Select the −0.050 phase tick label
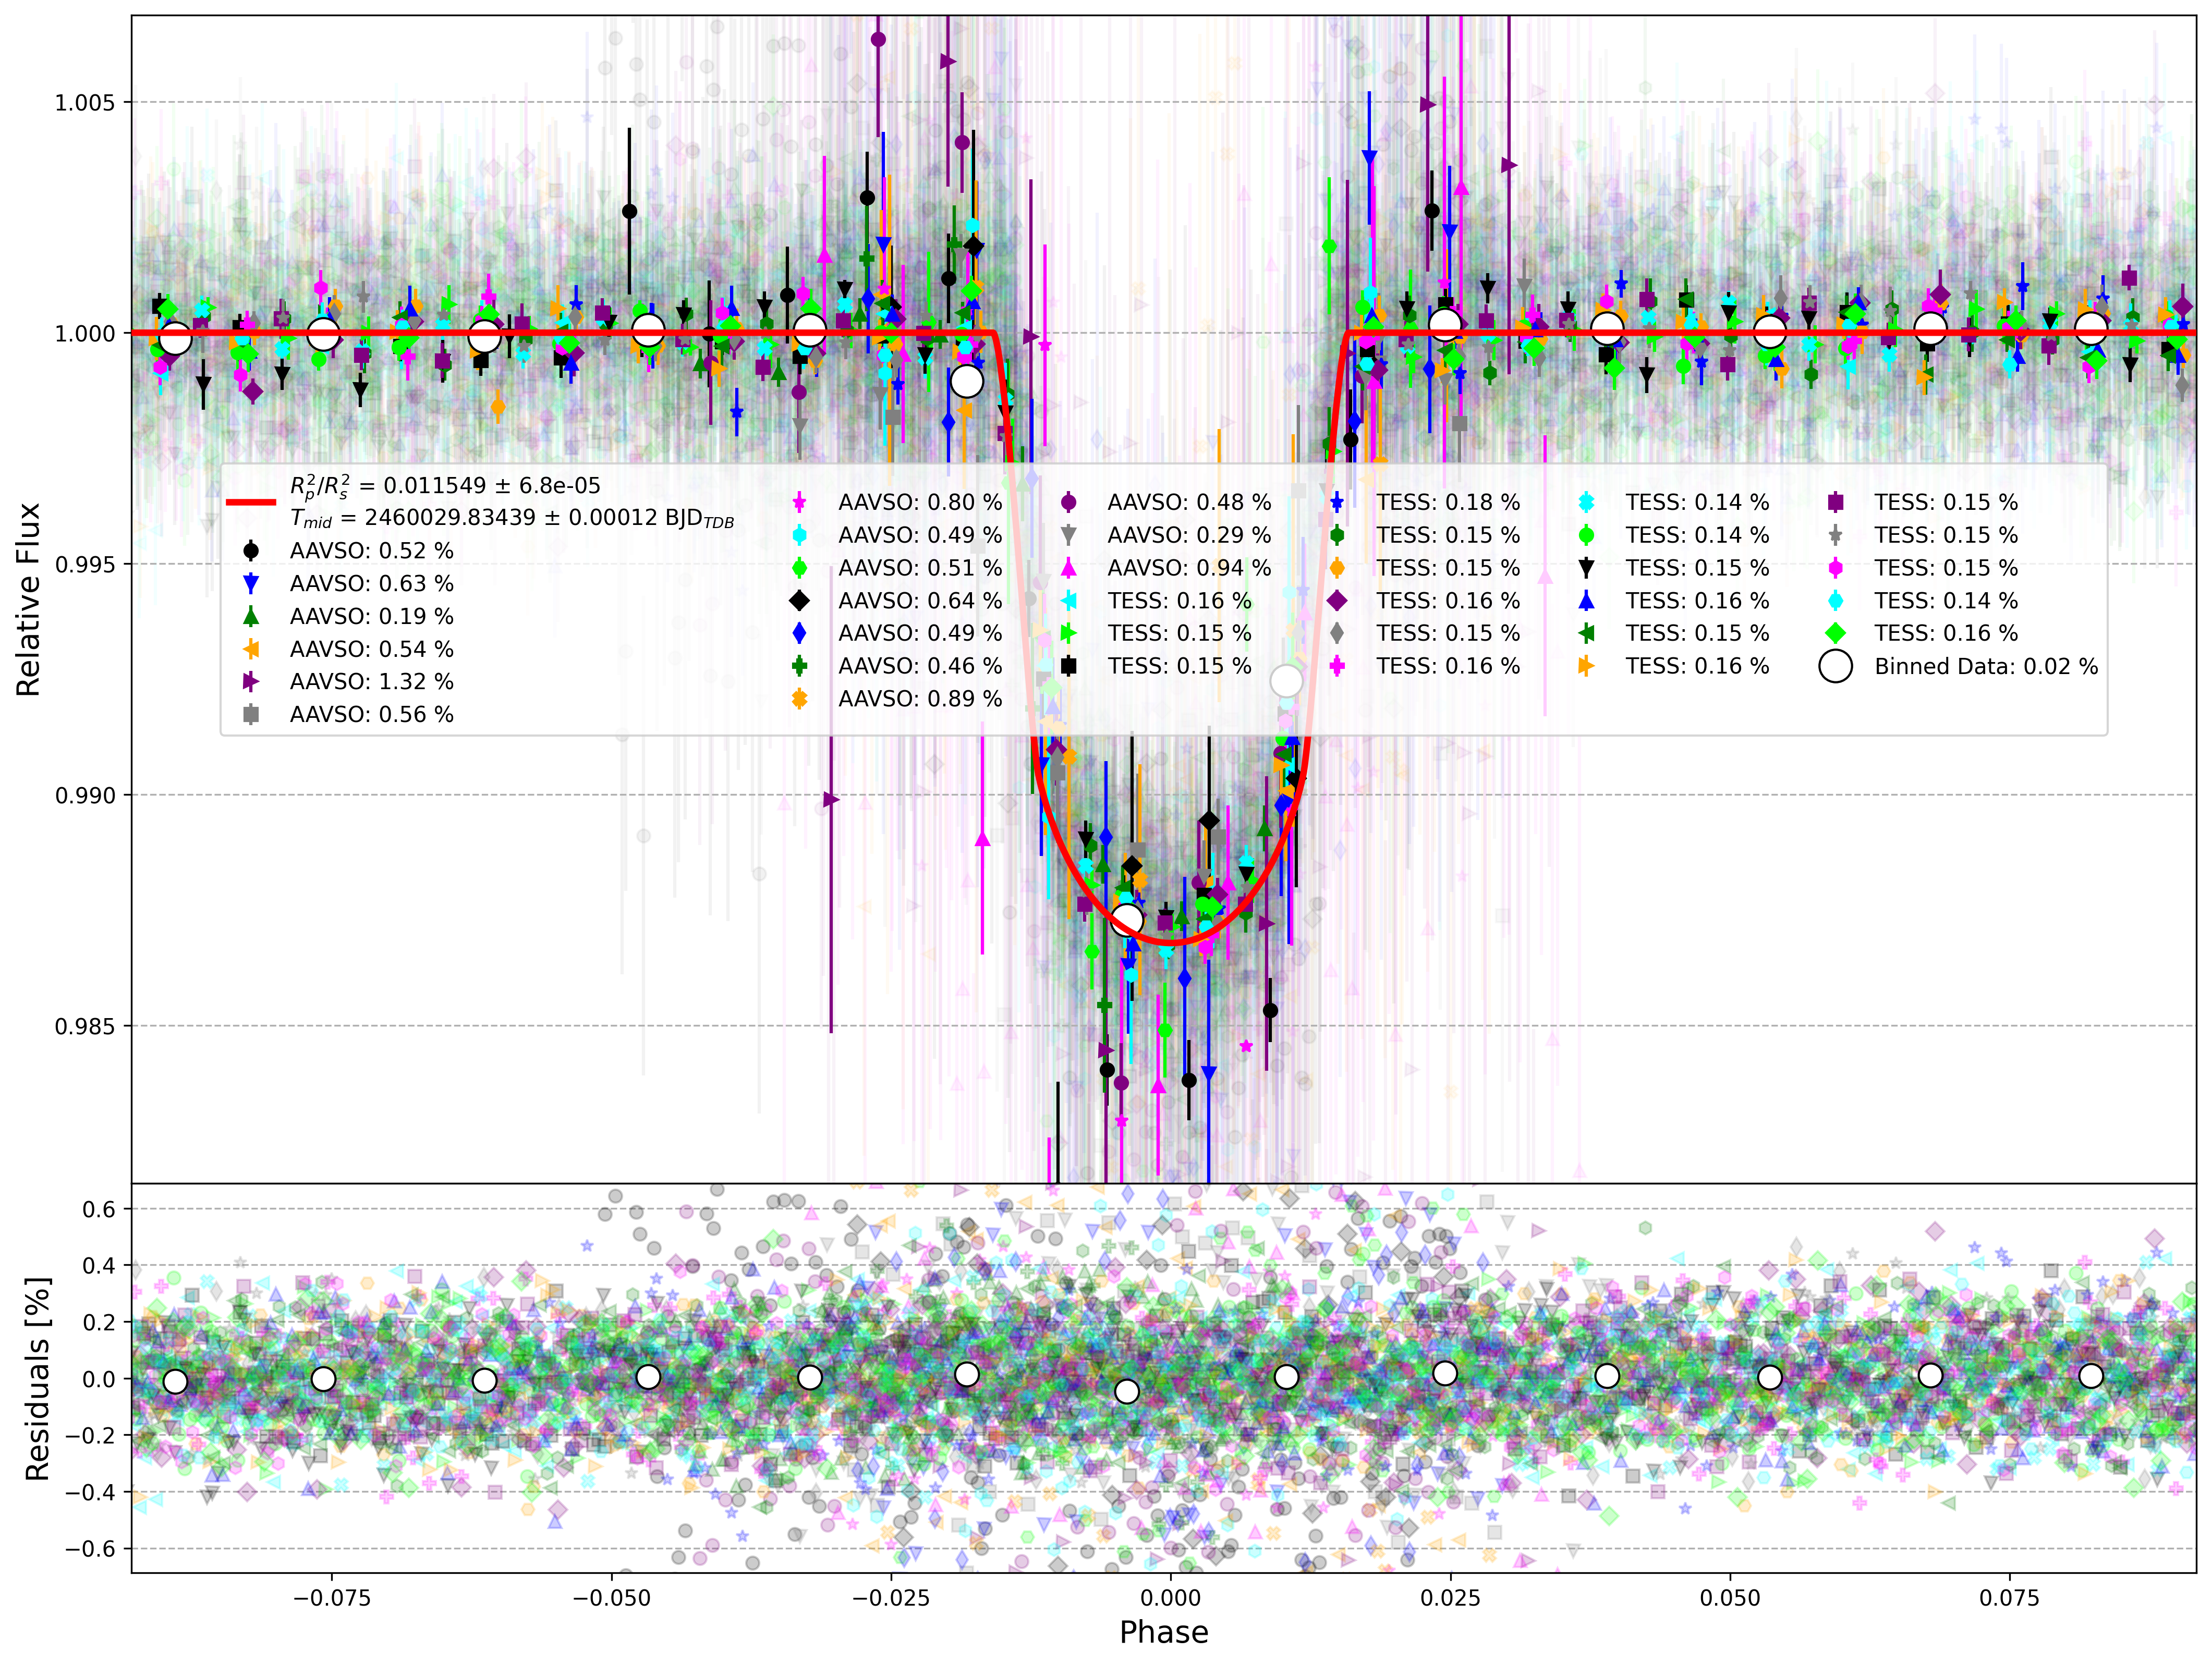 pos(611,1598)
